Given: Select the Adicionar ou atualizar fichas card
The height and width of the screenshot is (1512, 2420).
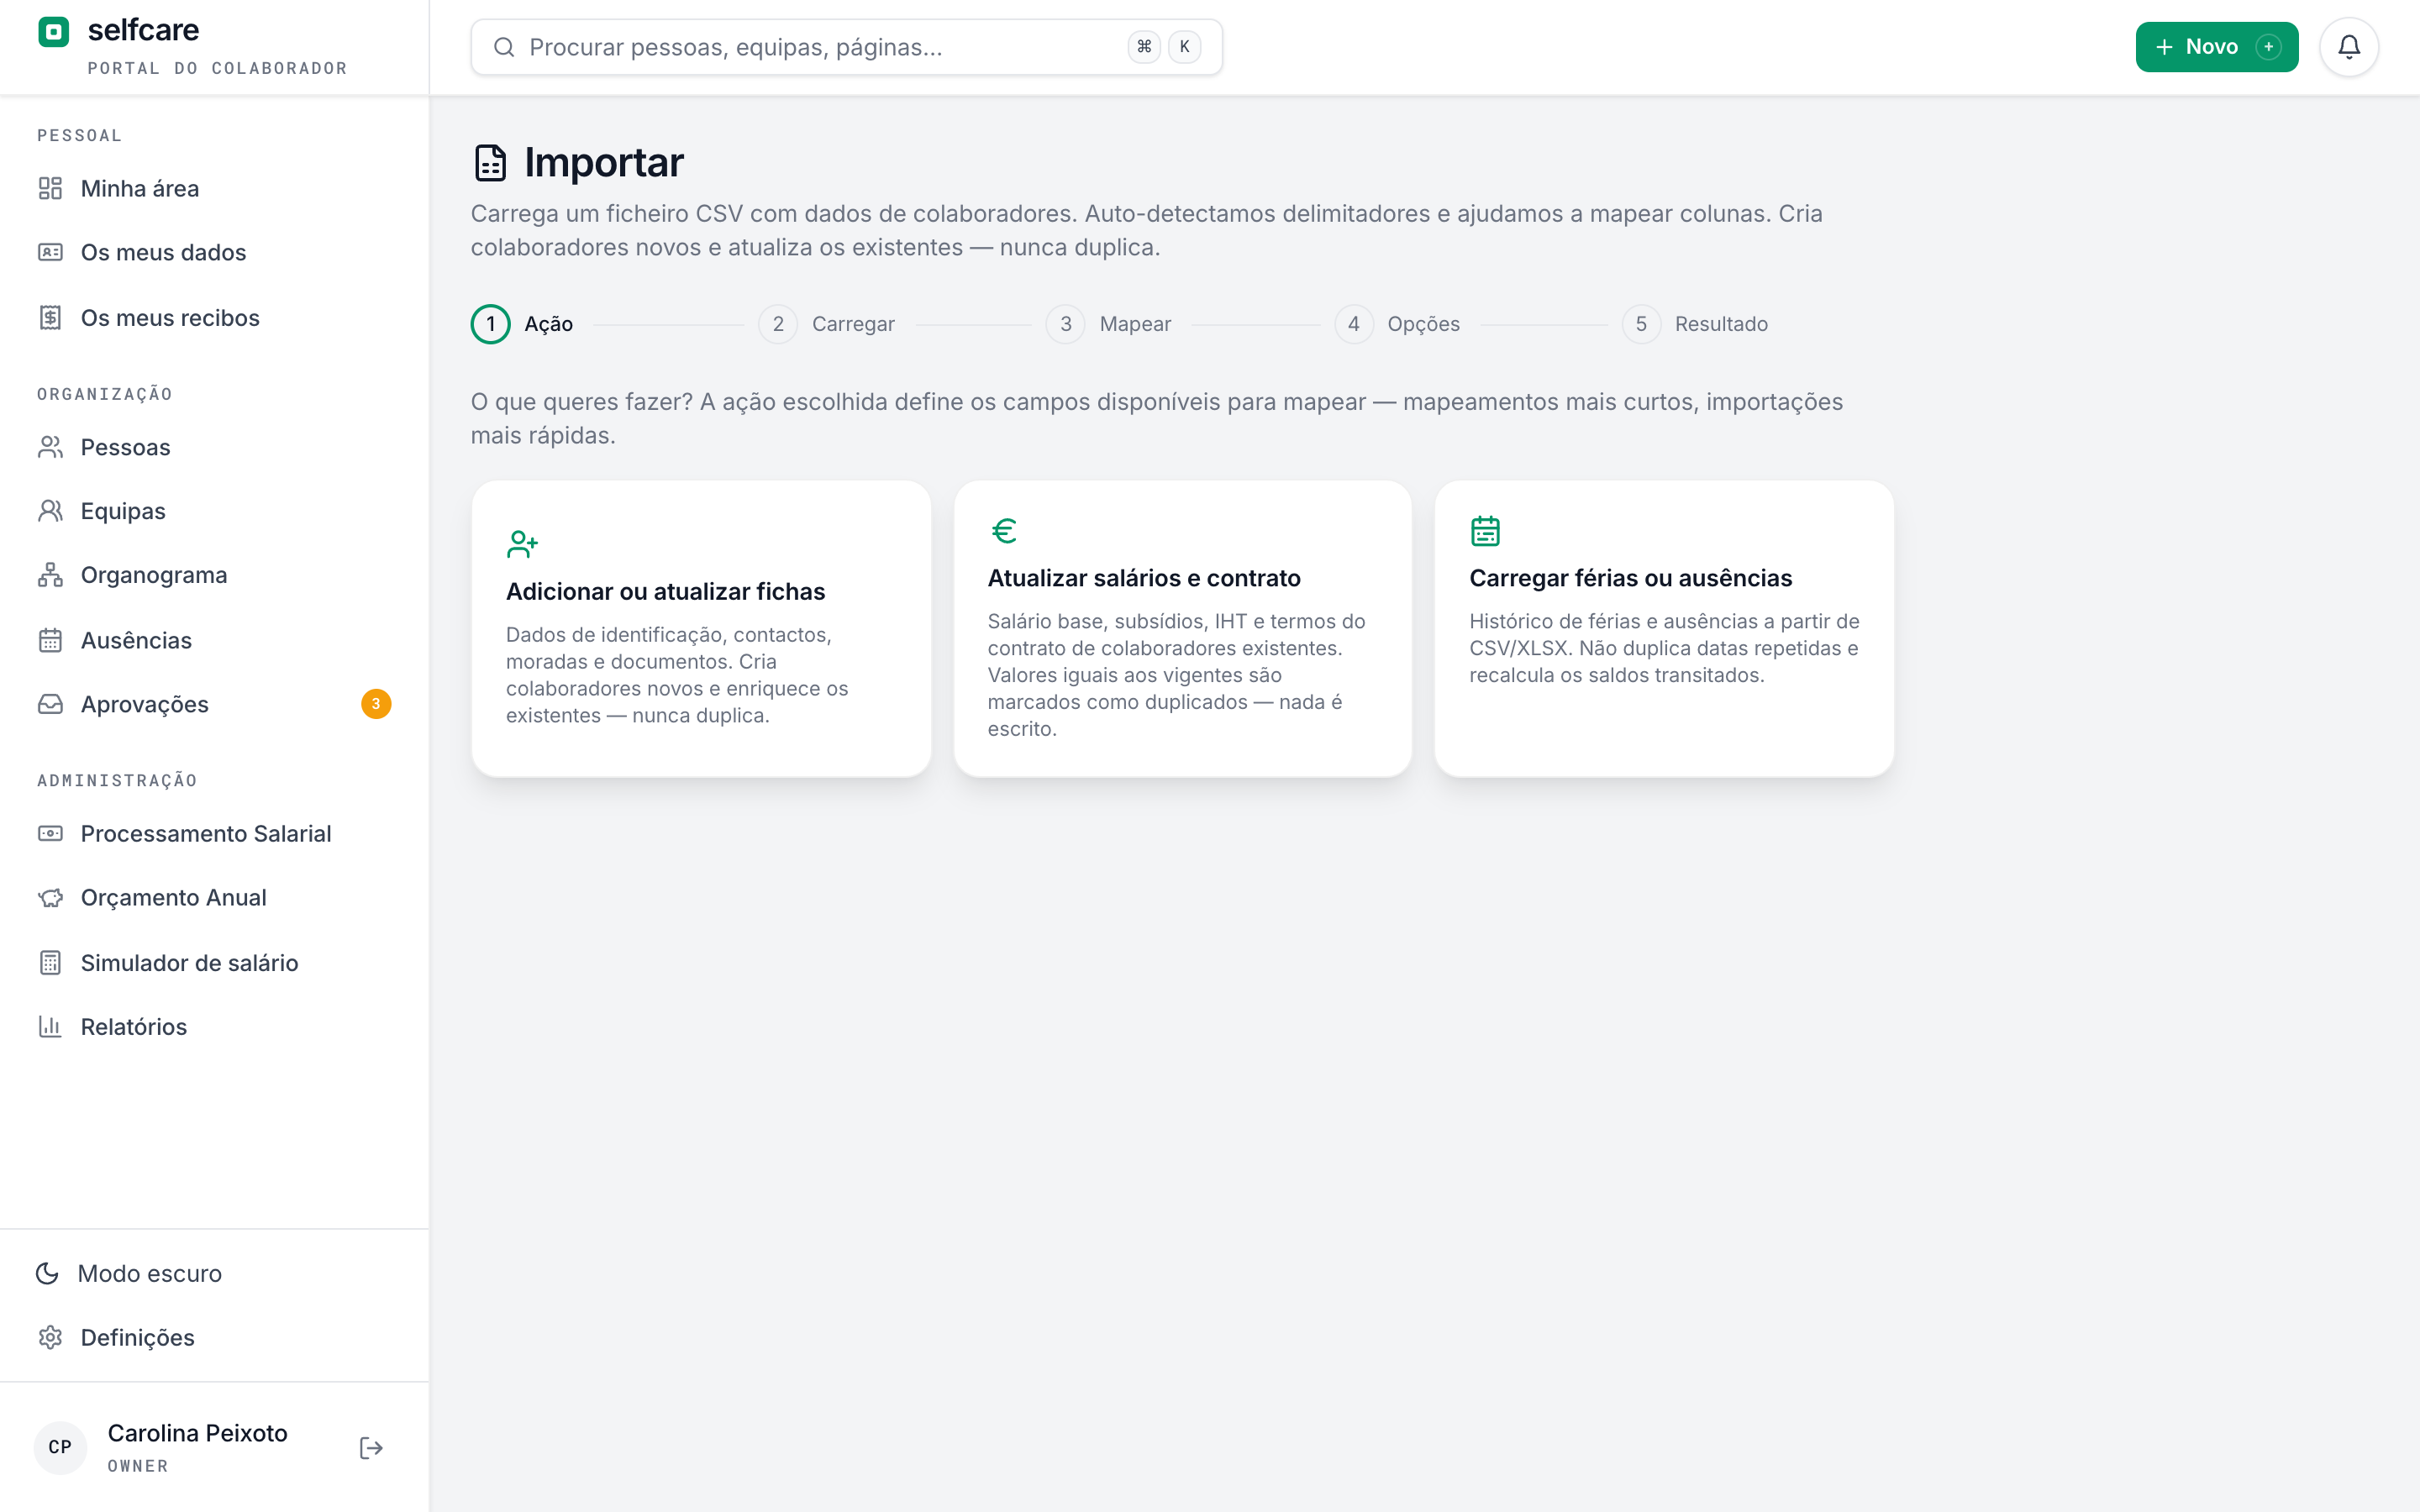Looking at the screenshot, I should (x=701, y=628).
